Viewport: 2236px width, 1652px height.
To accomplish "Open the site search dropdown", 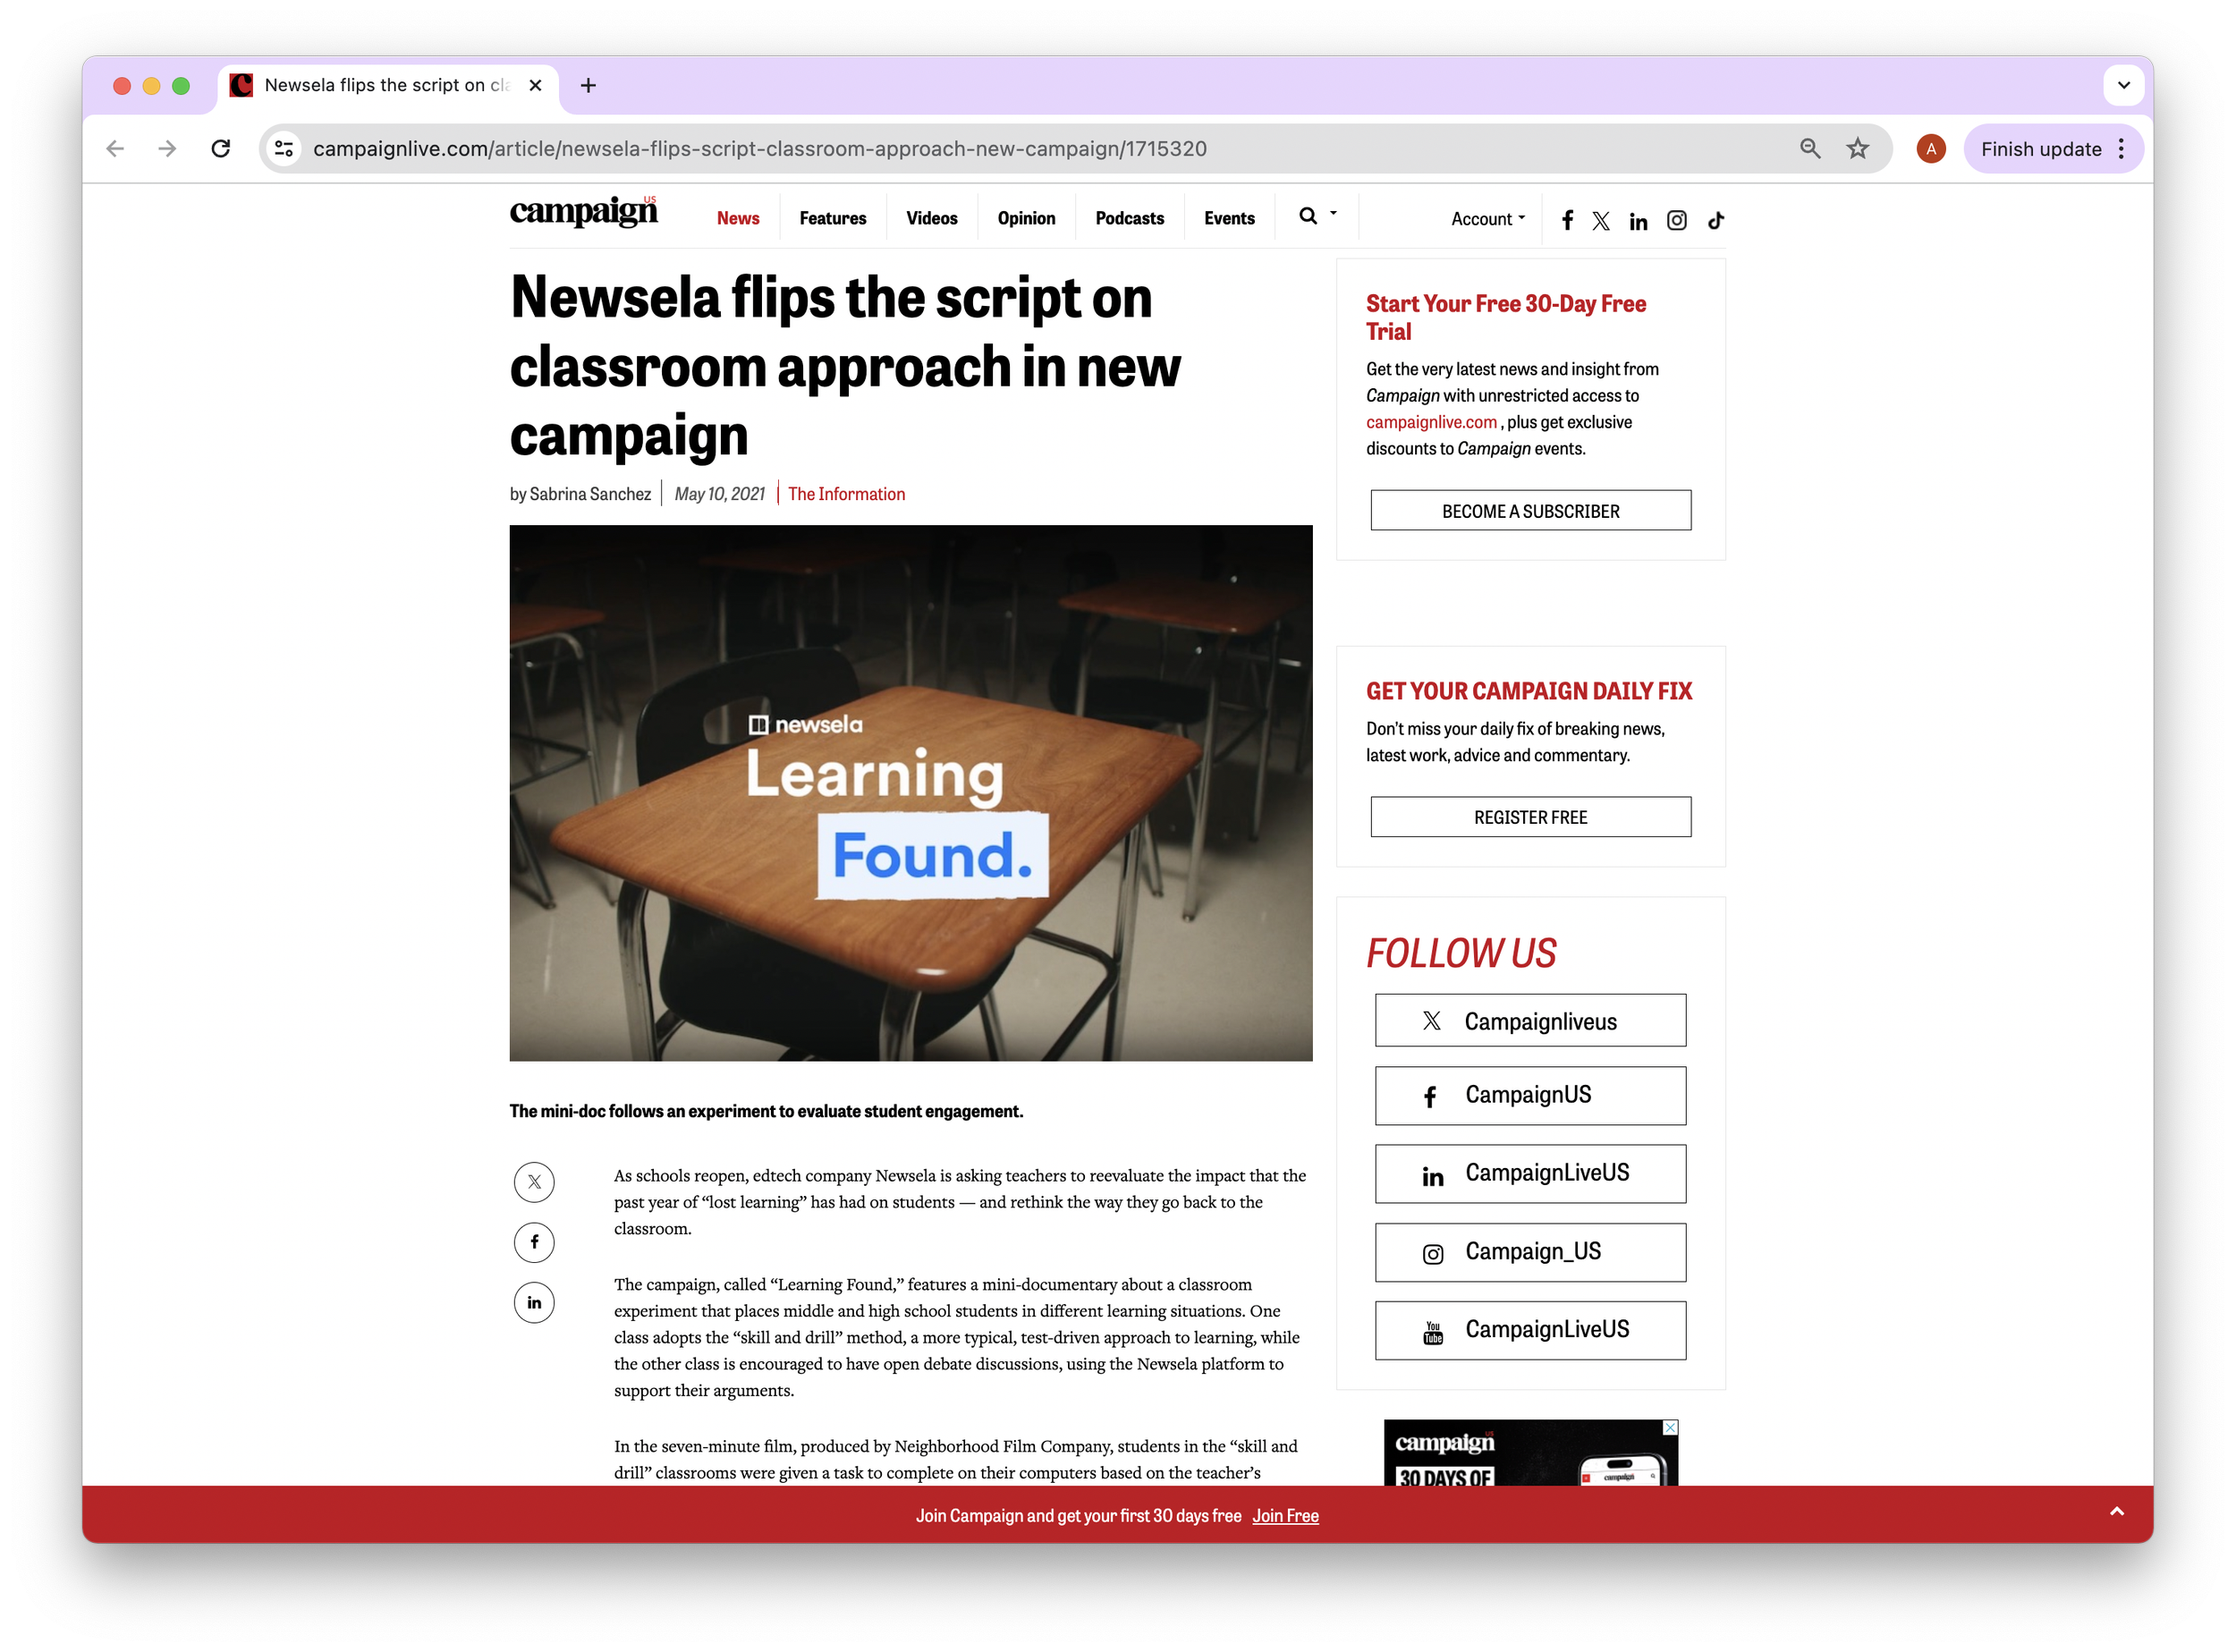I will pyautogui.click(x=1317, y=216).
